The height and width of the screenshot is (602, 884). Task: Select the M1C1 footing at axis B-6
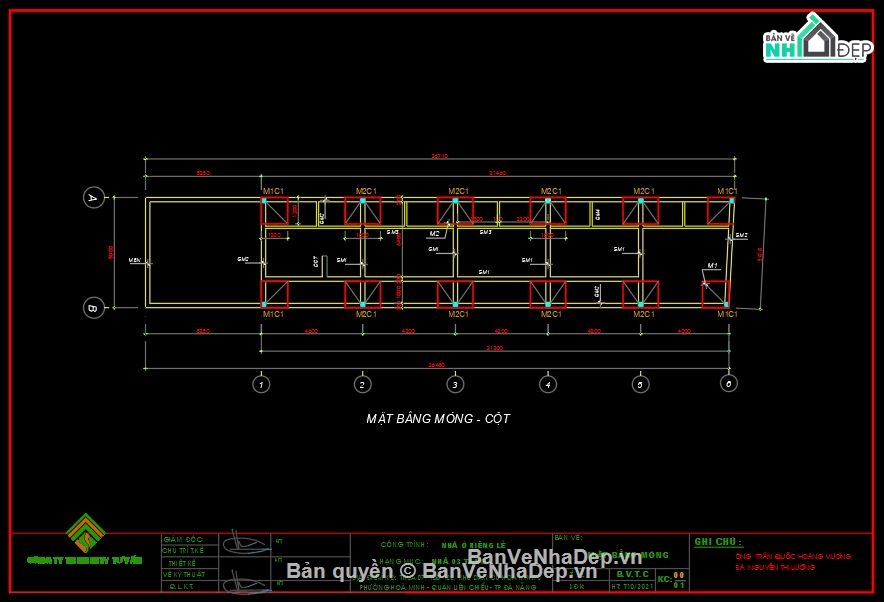tap(714, 294)
